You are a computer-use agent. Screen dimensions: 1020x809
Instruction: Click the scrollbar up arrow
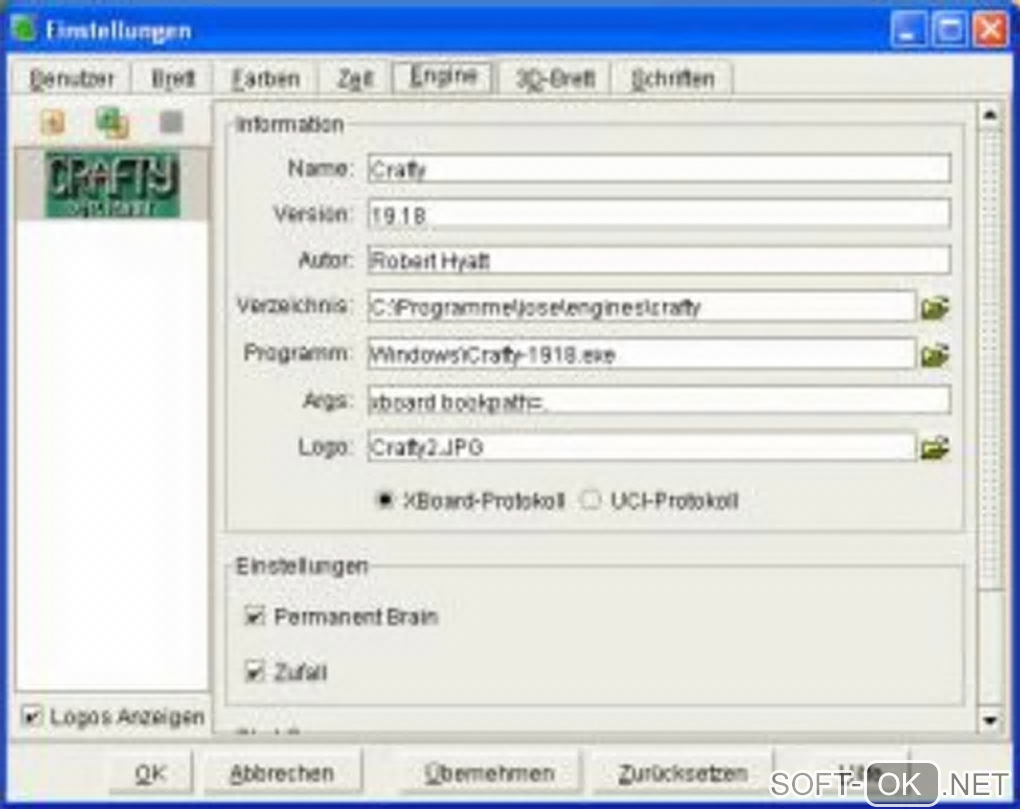coord(989,115)
